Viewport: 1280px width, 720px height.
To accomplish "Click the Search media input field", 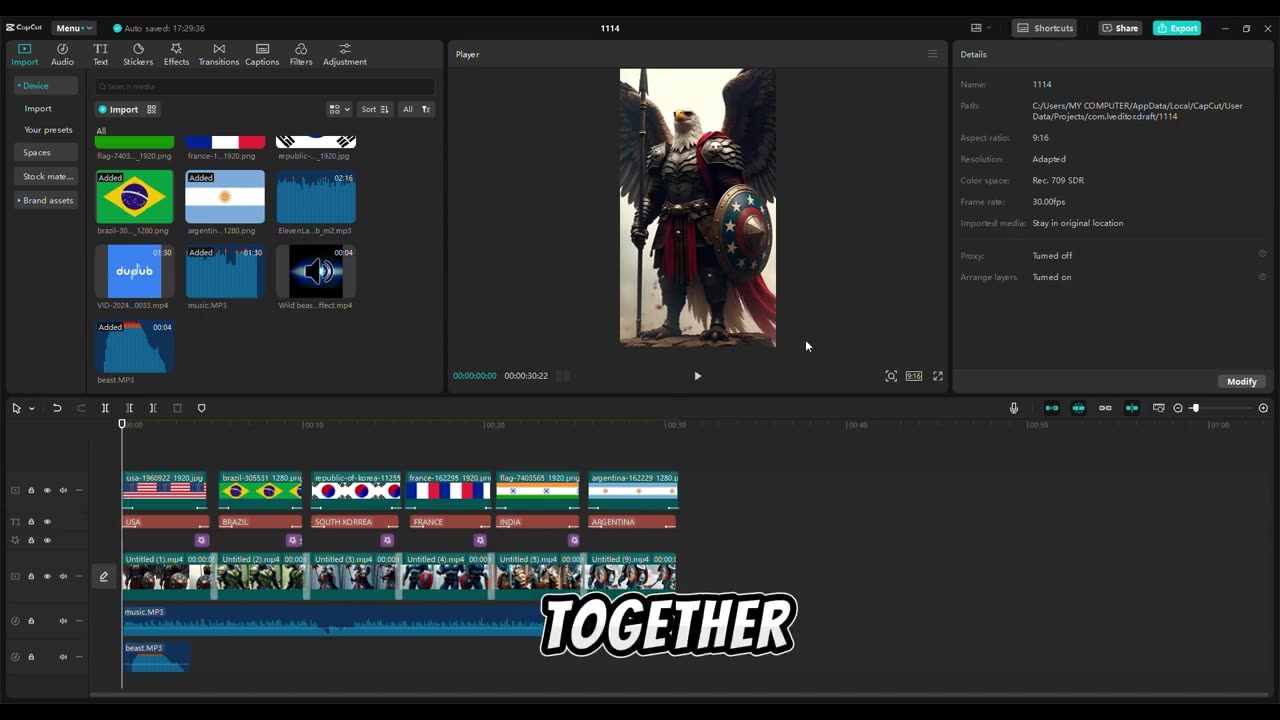I will click(x=265, y=87).
